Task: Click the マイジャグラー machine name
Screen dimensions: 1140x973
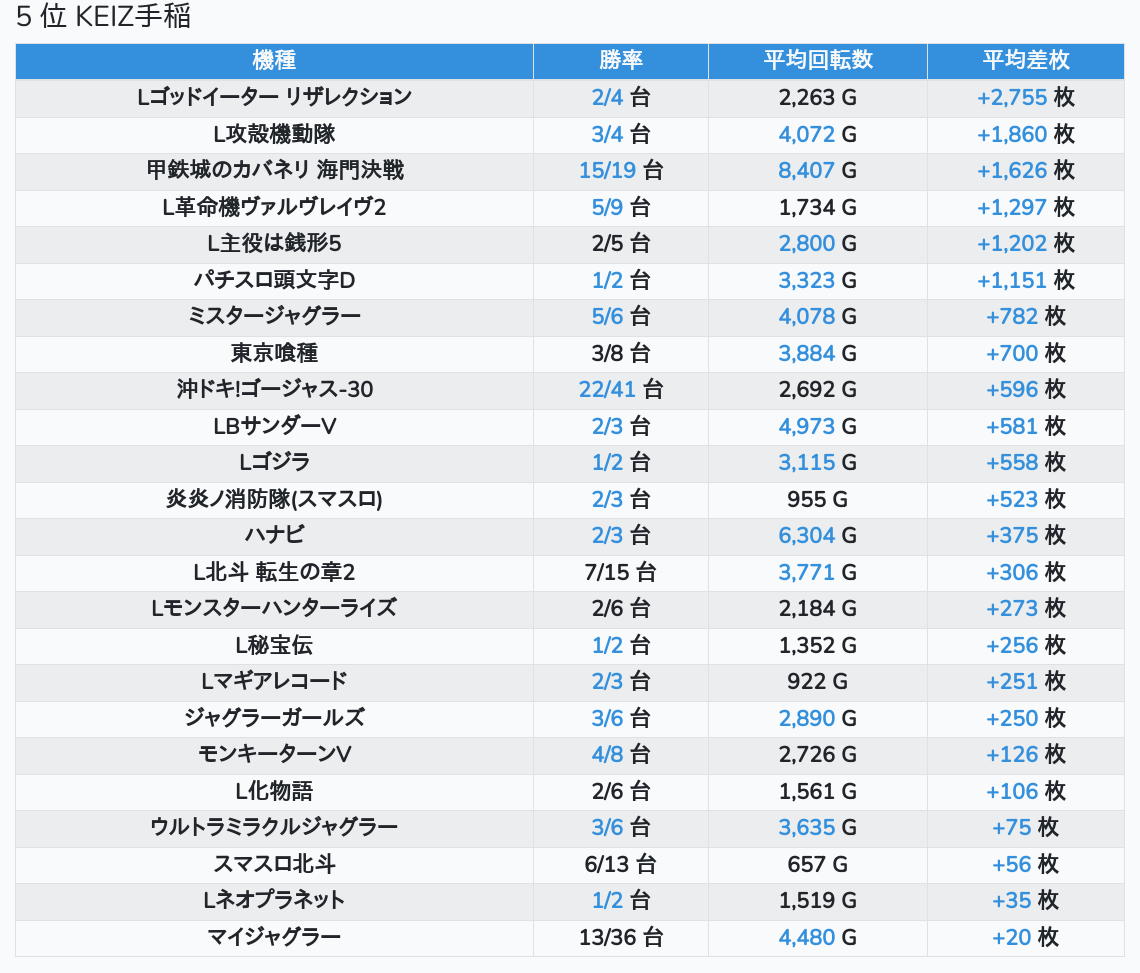Action: 274,937
